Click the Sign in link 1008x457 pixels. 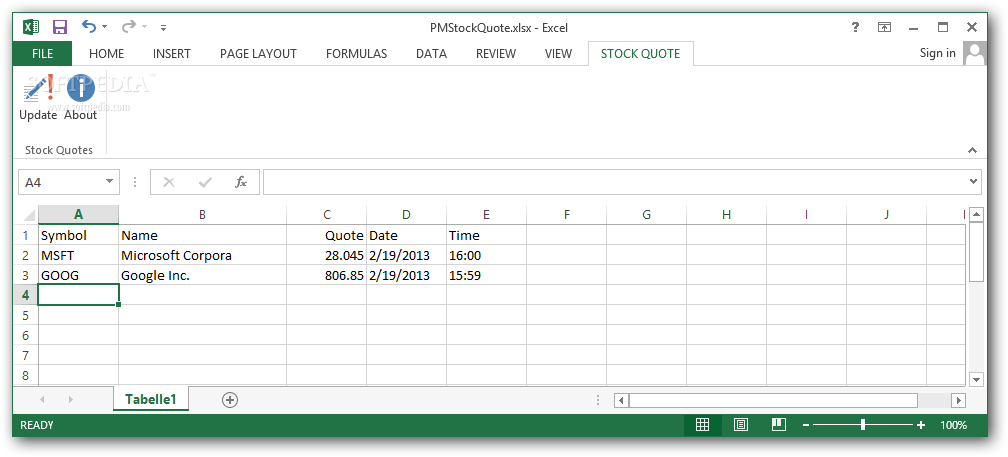coord(937,53)
